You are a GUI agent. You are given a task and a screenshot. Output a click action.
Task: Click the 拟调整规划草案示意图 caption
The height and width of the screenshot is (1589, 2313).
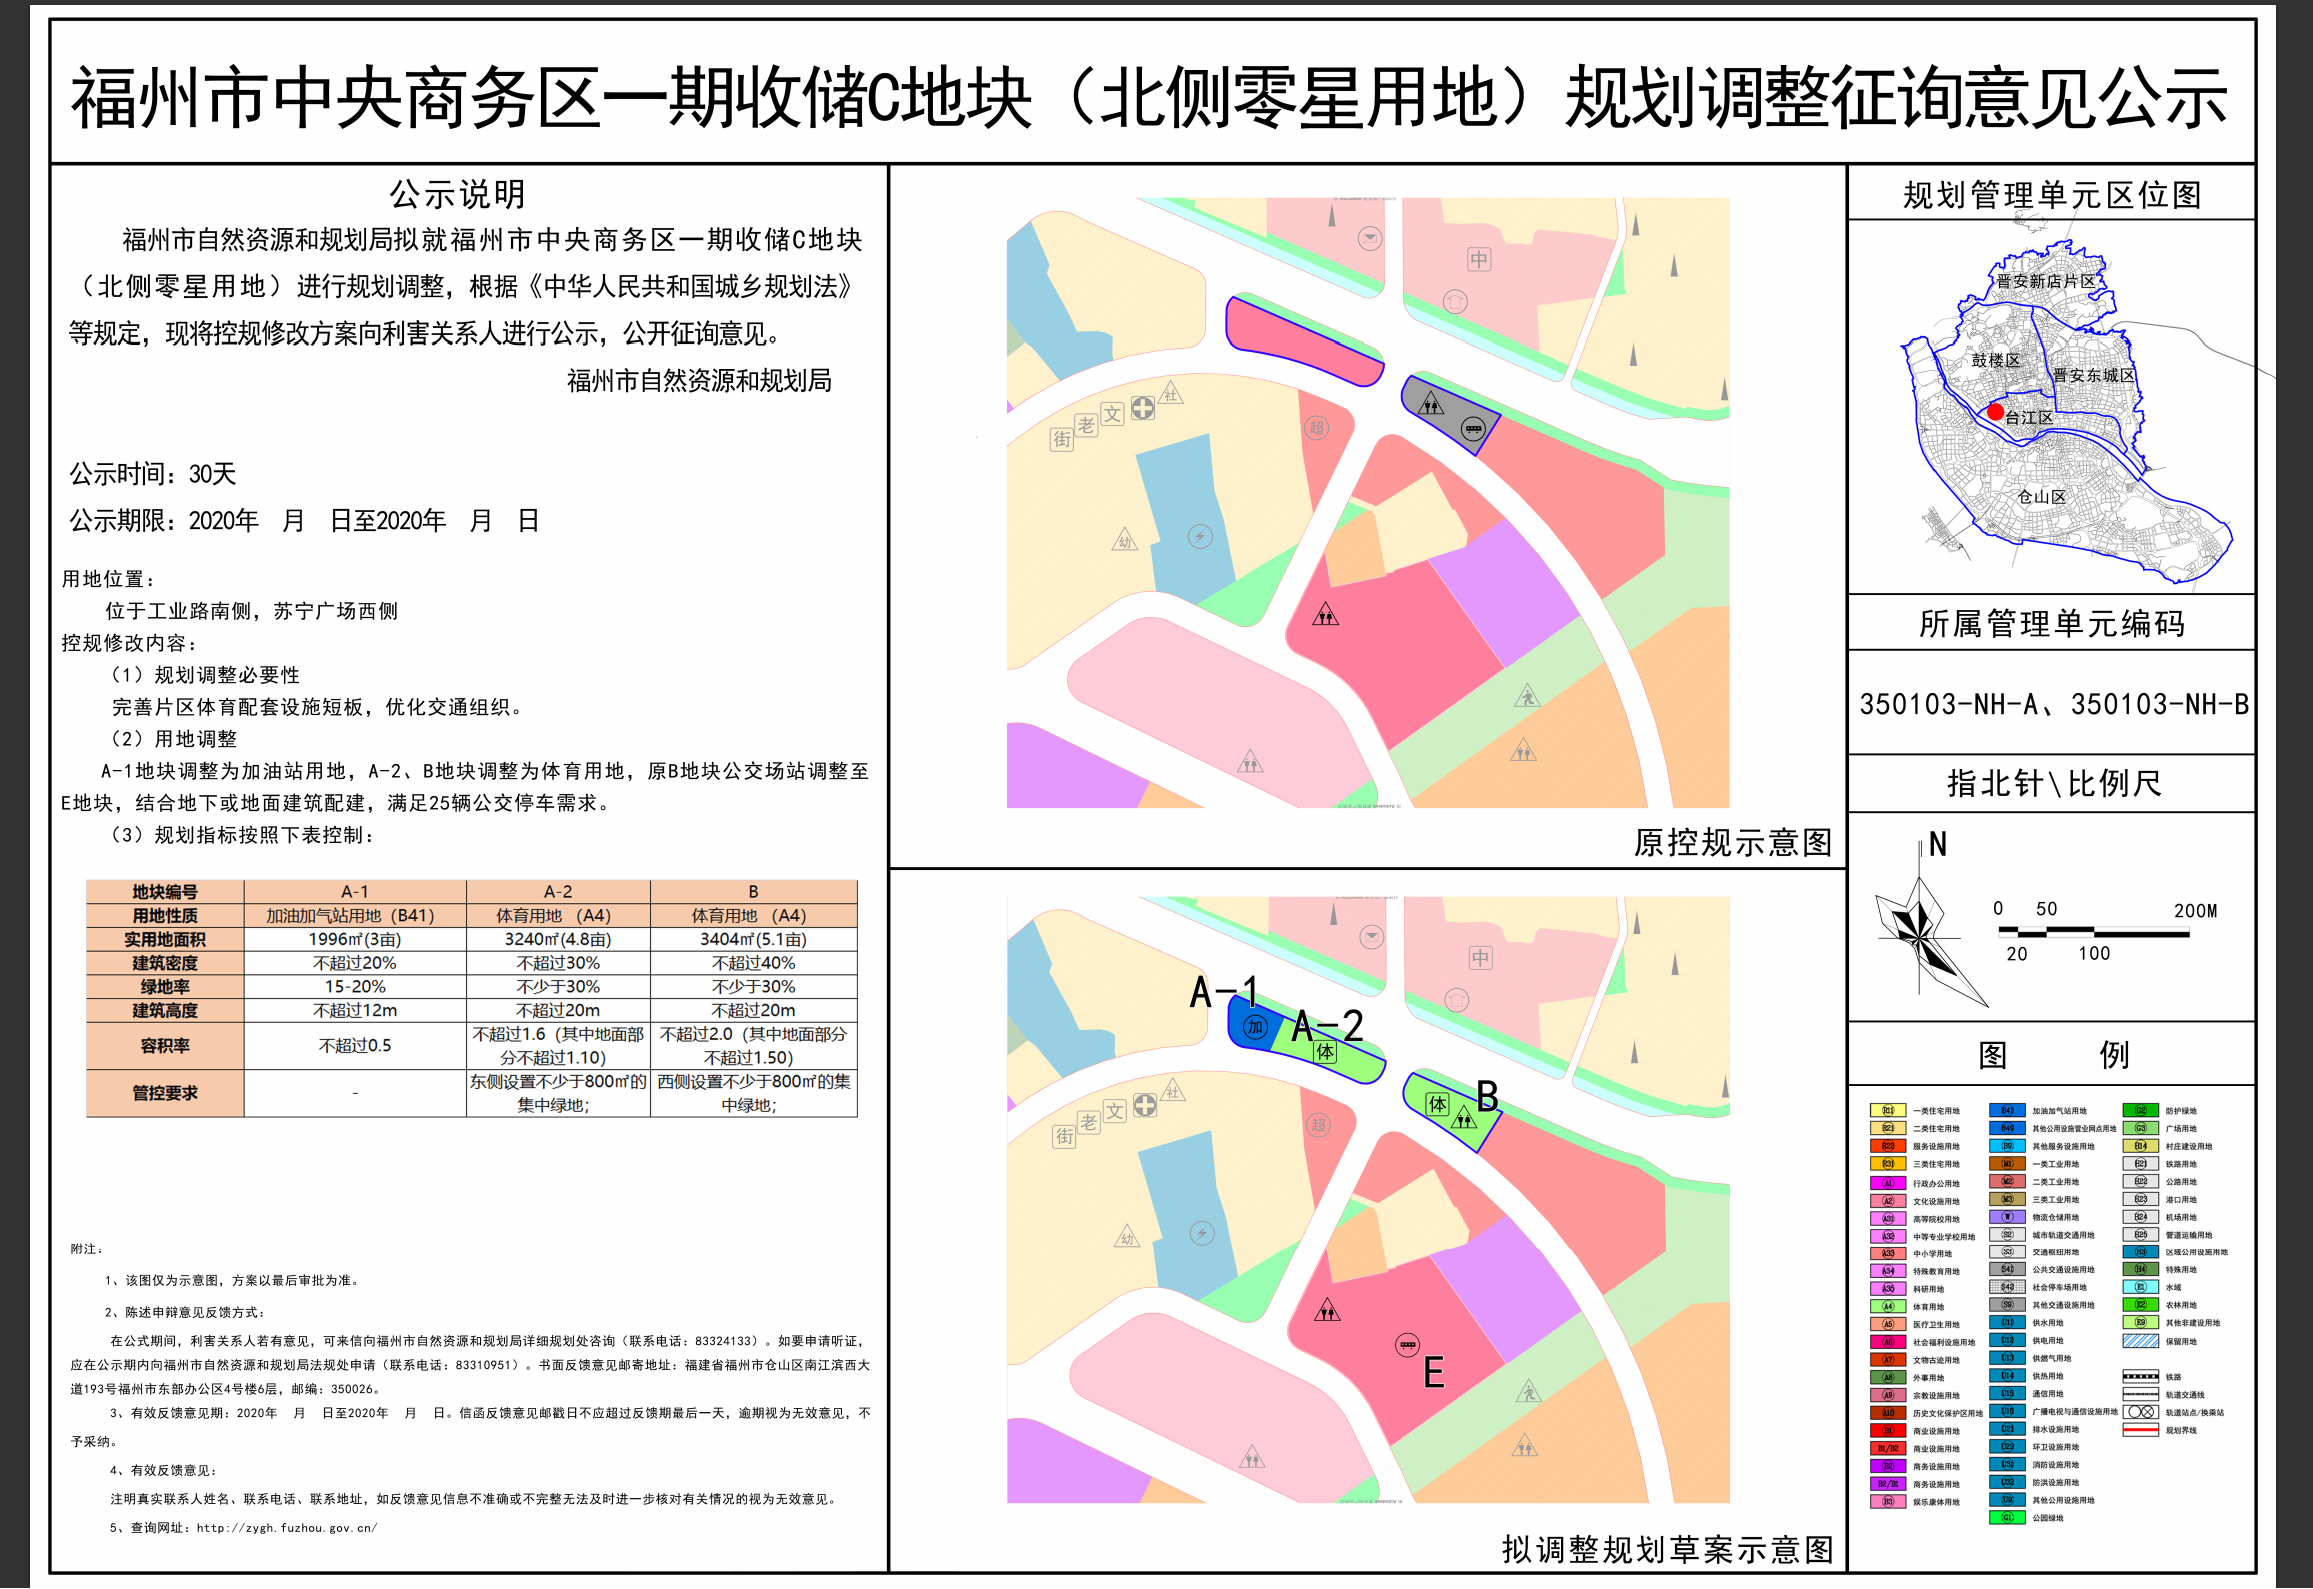coord(1668,1549)
